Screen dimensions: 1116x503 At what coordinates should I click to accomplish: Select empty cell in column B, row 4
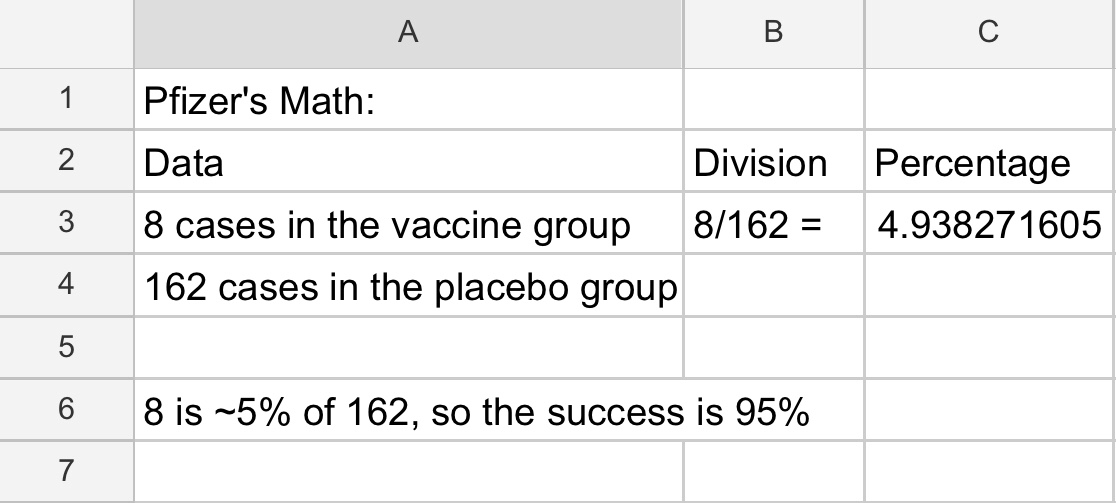coord(773,286)
